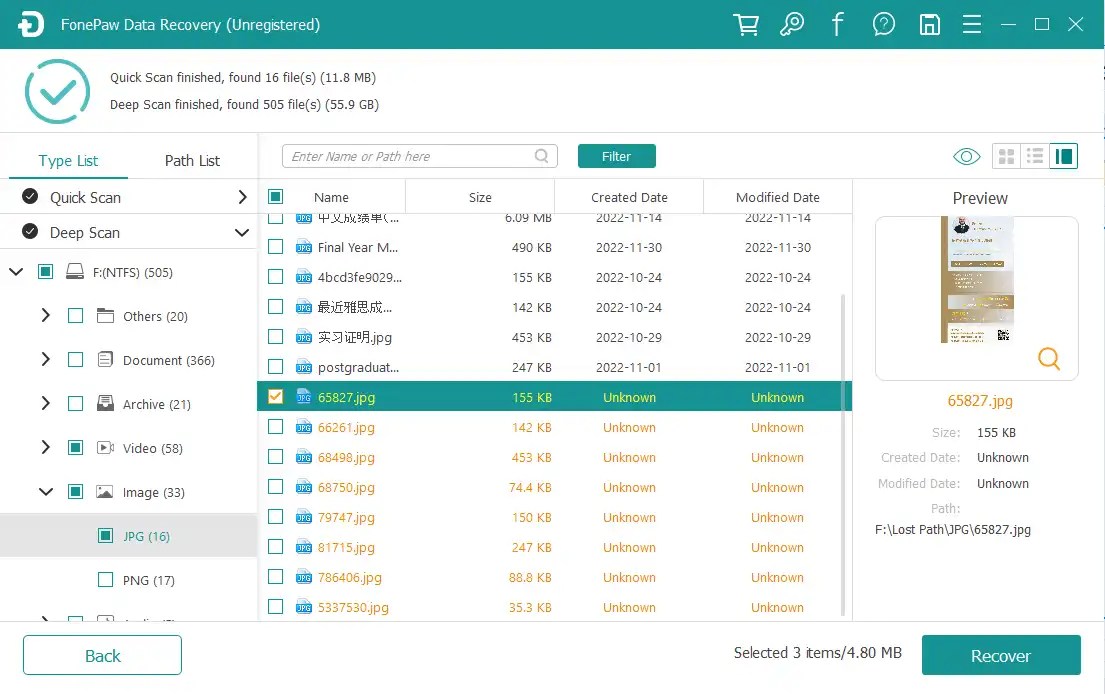Expand the Quick Scan section arrow
This screenshot has width=1105, height=694.
[x=242, y=197]
